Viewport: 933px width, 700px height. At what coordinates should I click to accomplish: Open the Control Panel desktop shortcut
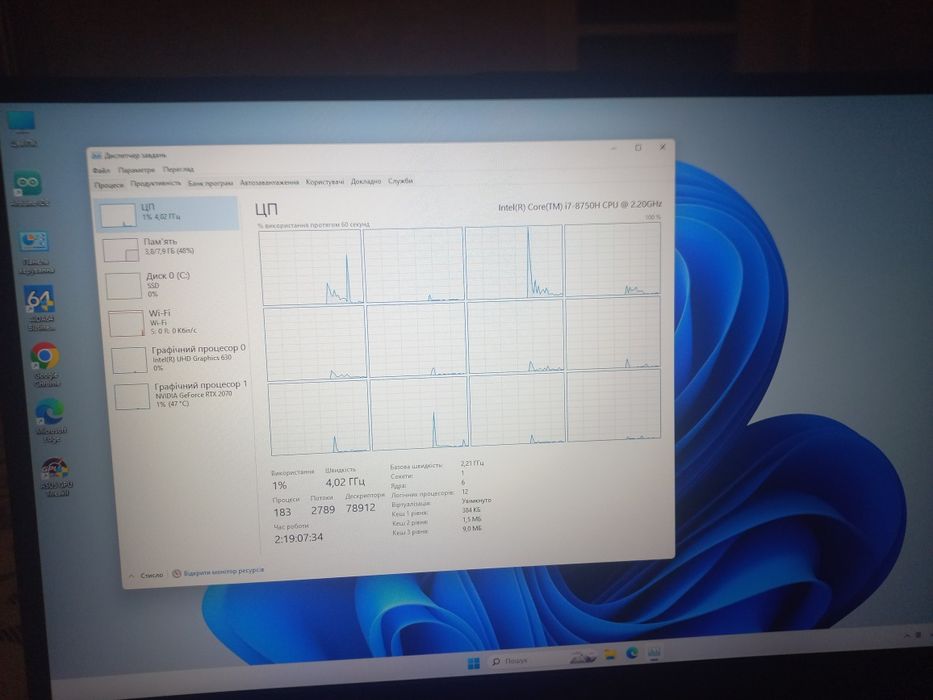tap(35, 252)
